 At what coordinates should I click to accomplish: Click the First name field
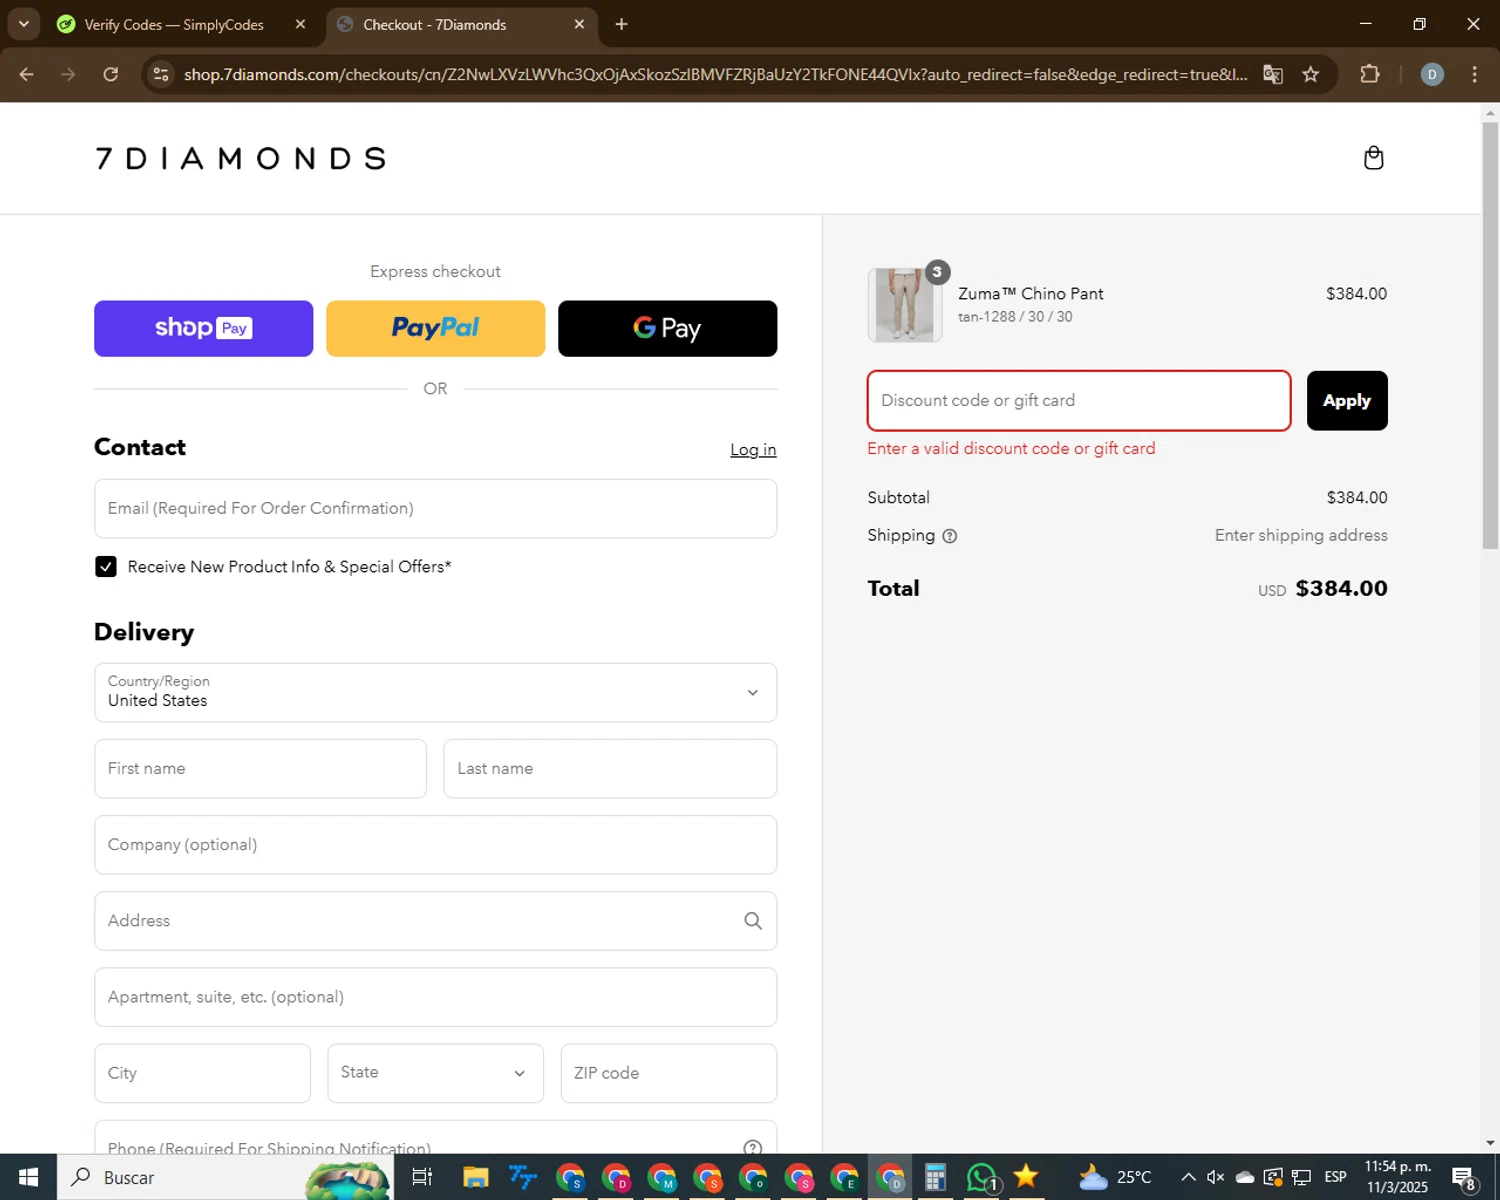(260, 768)
